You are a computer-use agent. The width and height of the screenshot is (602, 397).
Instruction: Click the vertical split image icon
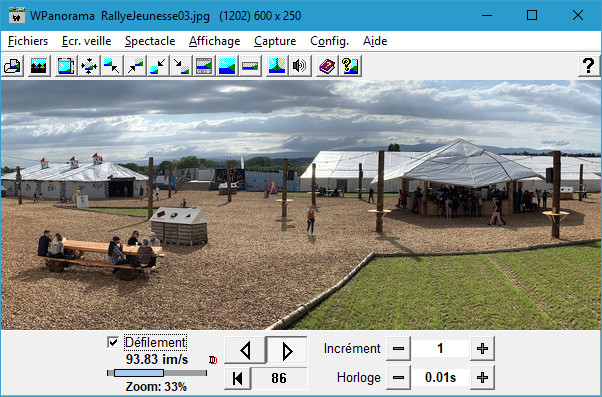[277, 66]
